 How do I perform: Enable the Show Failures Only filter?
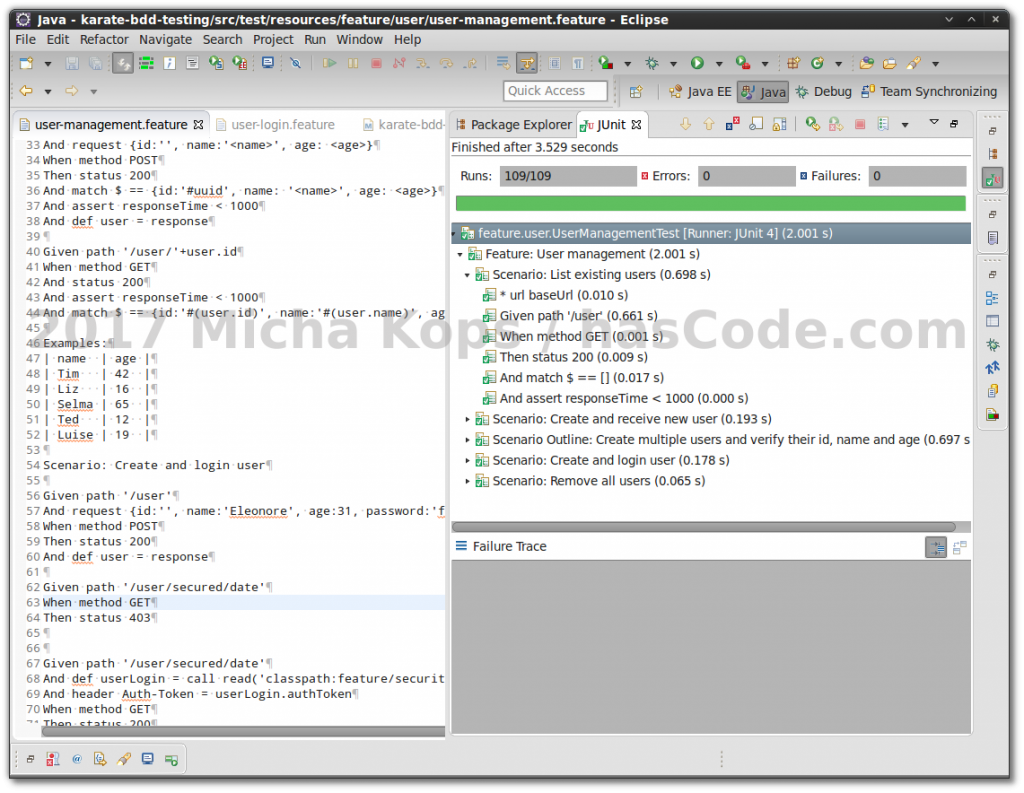(x=733, y=124)
